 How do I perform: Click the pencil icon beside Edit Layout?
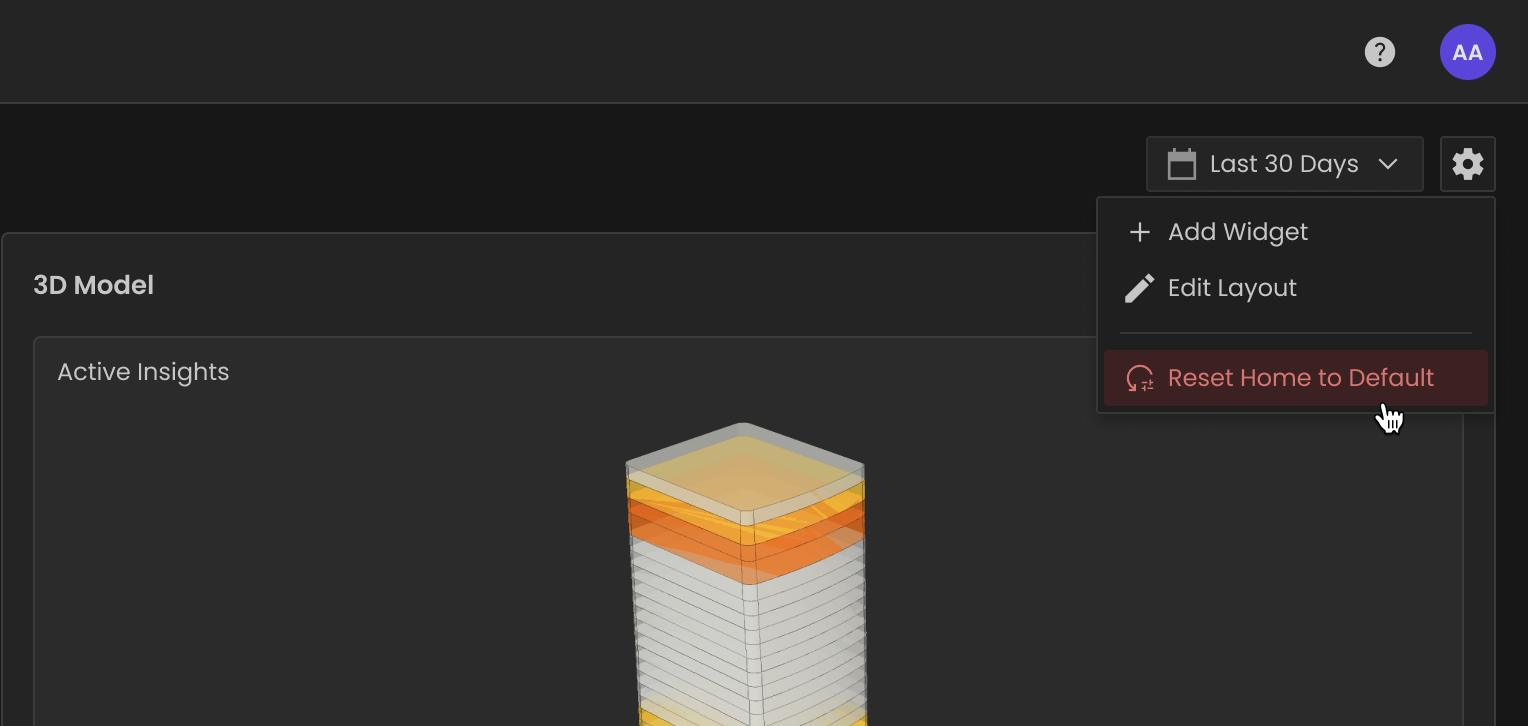(1139, 288)
